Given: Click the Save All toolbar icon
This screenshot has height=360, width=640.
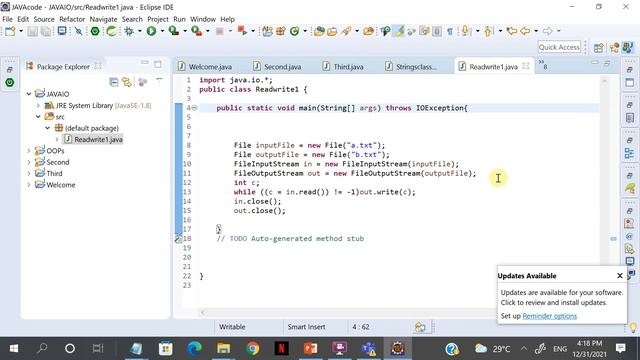Looking at the screenshot, I should (x=46, y=31).
